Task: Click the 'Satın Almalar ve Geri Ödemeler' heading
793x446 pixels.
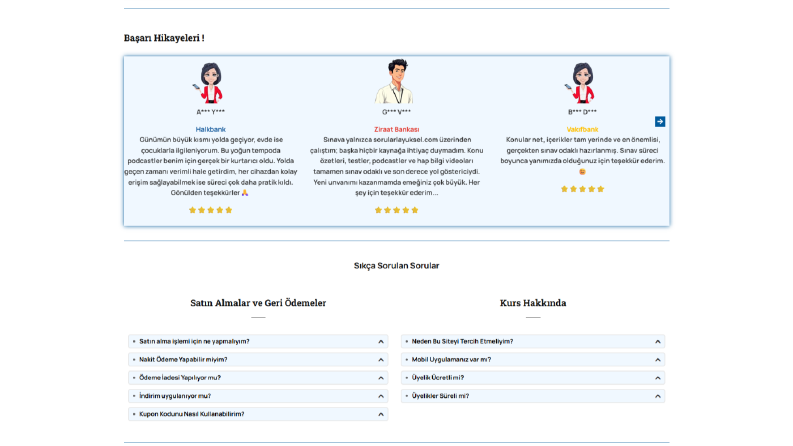Action: coord(258,303)
